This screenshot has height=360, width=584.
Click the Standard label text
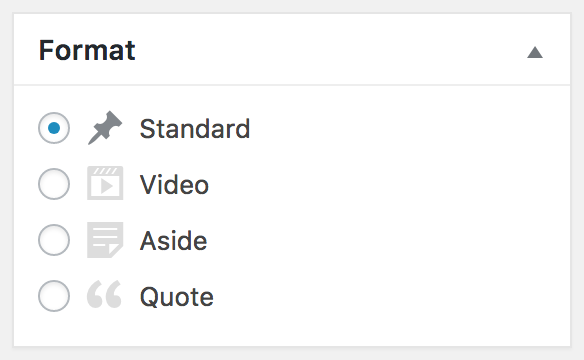195,129
